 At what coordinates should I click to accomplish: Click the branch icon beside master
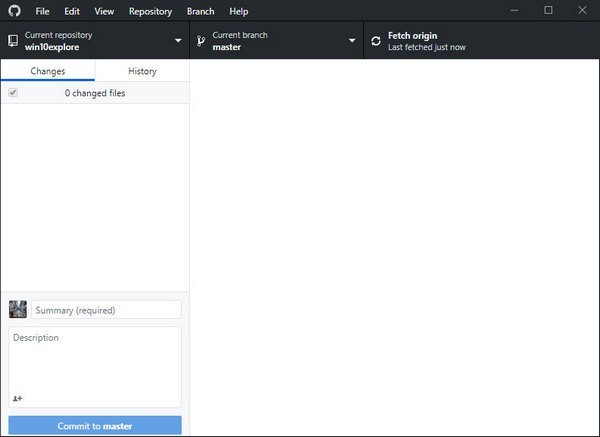[201, 41]
